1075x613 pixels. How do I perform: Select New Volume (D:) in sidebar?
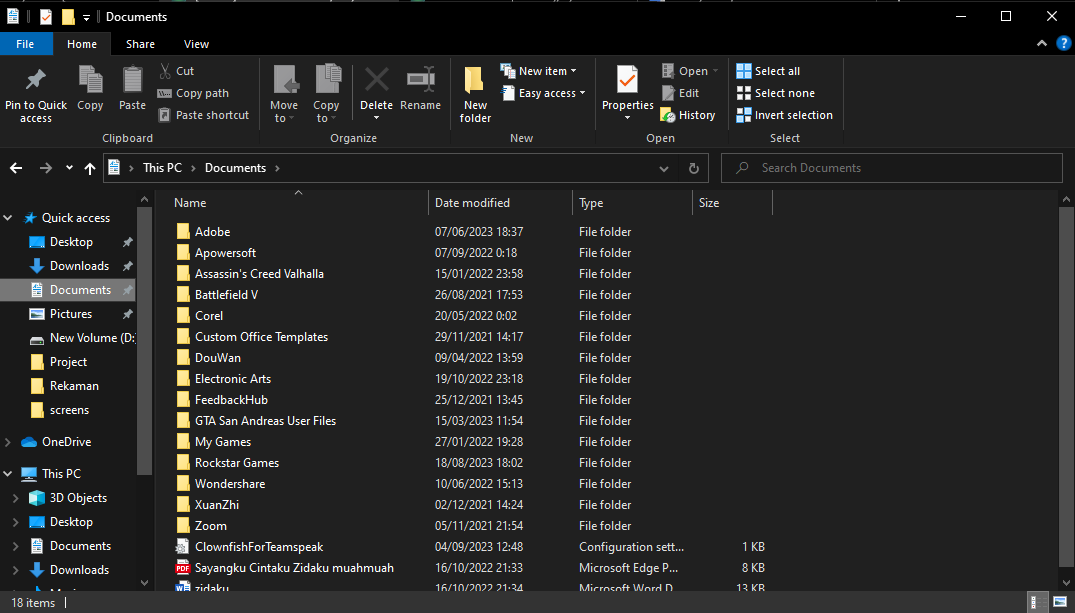pyautogui.click(x=82, y=338)
